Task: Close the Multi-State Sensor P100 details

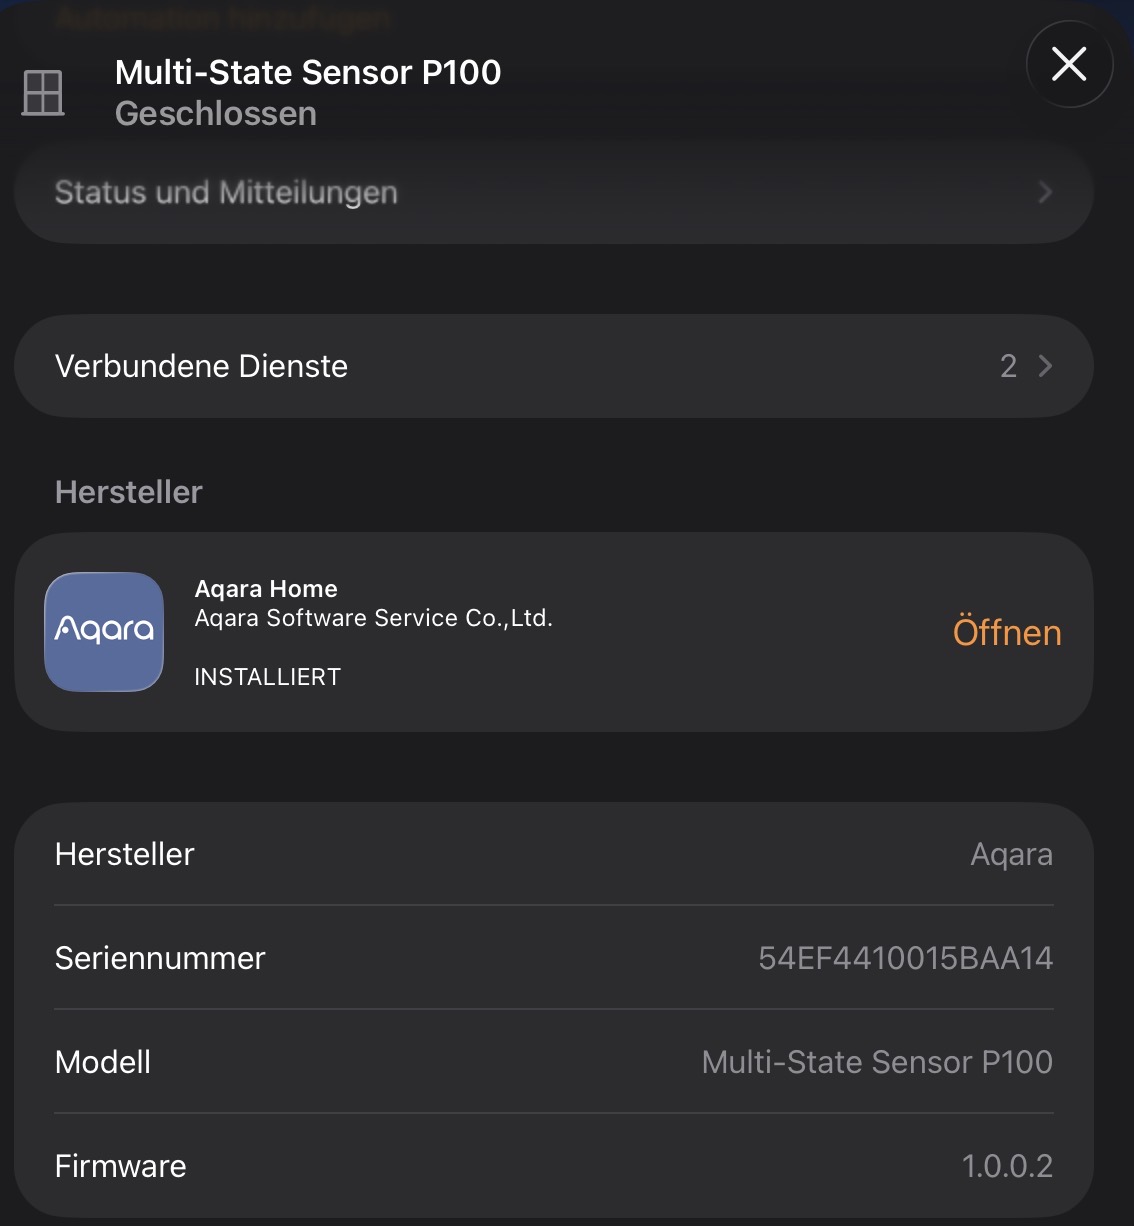Action: click(1069, 65)
